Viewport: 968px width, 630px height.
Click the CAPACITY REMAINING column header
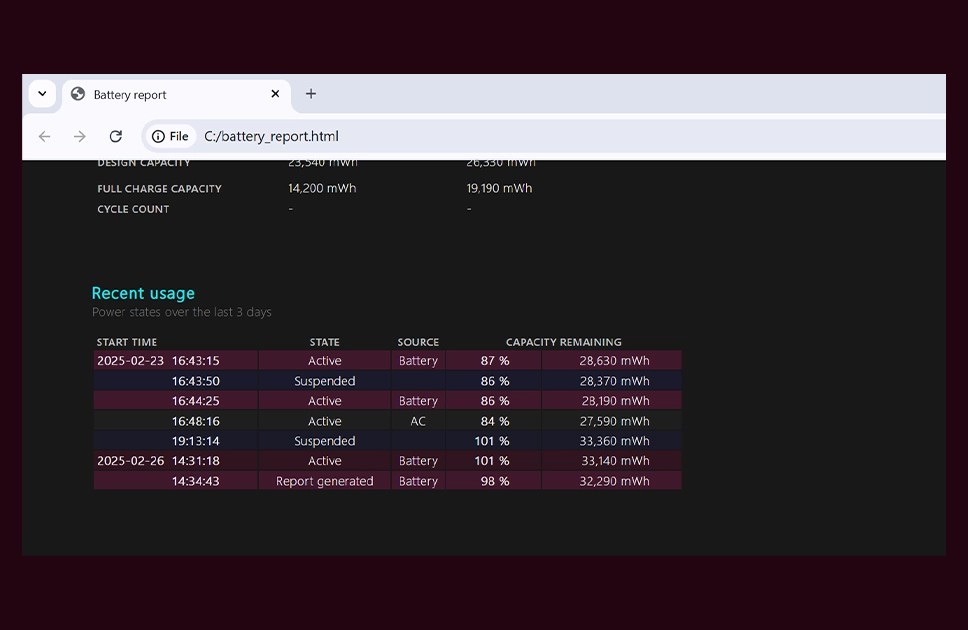564,342
